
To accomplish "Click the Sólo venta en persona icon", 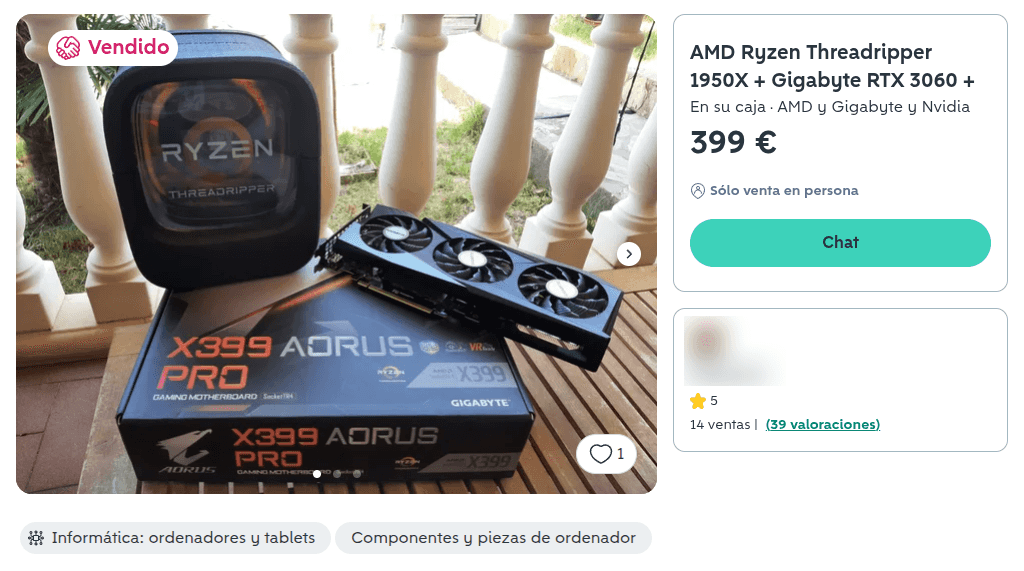I will (x=697, y=191).
